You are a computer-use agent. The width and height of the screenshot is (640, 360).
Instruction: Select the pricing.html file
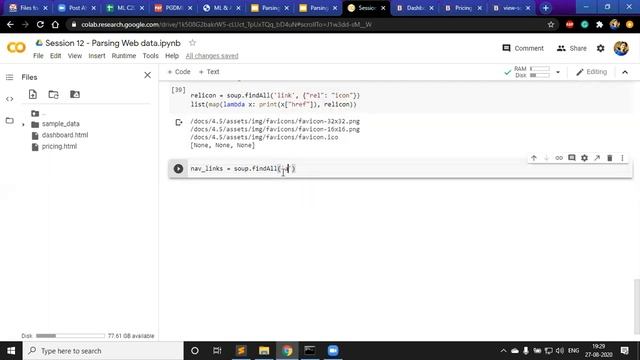[54, 147]
